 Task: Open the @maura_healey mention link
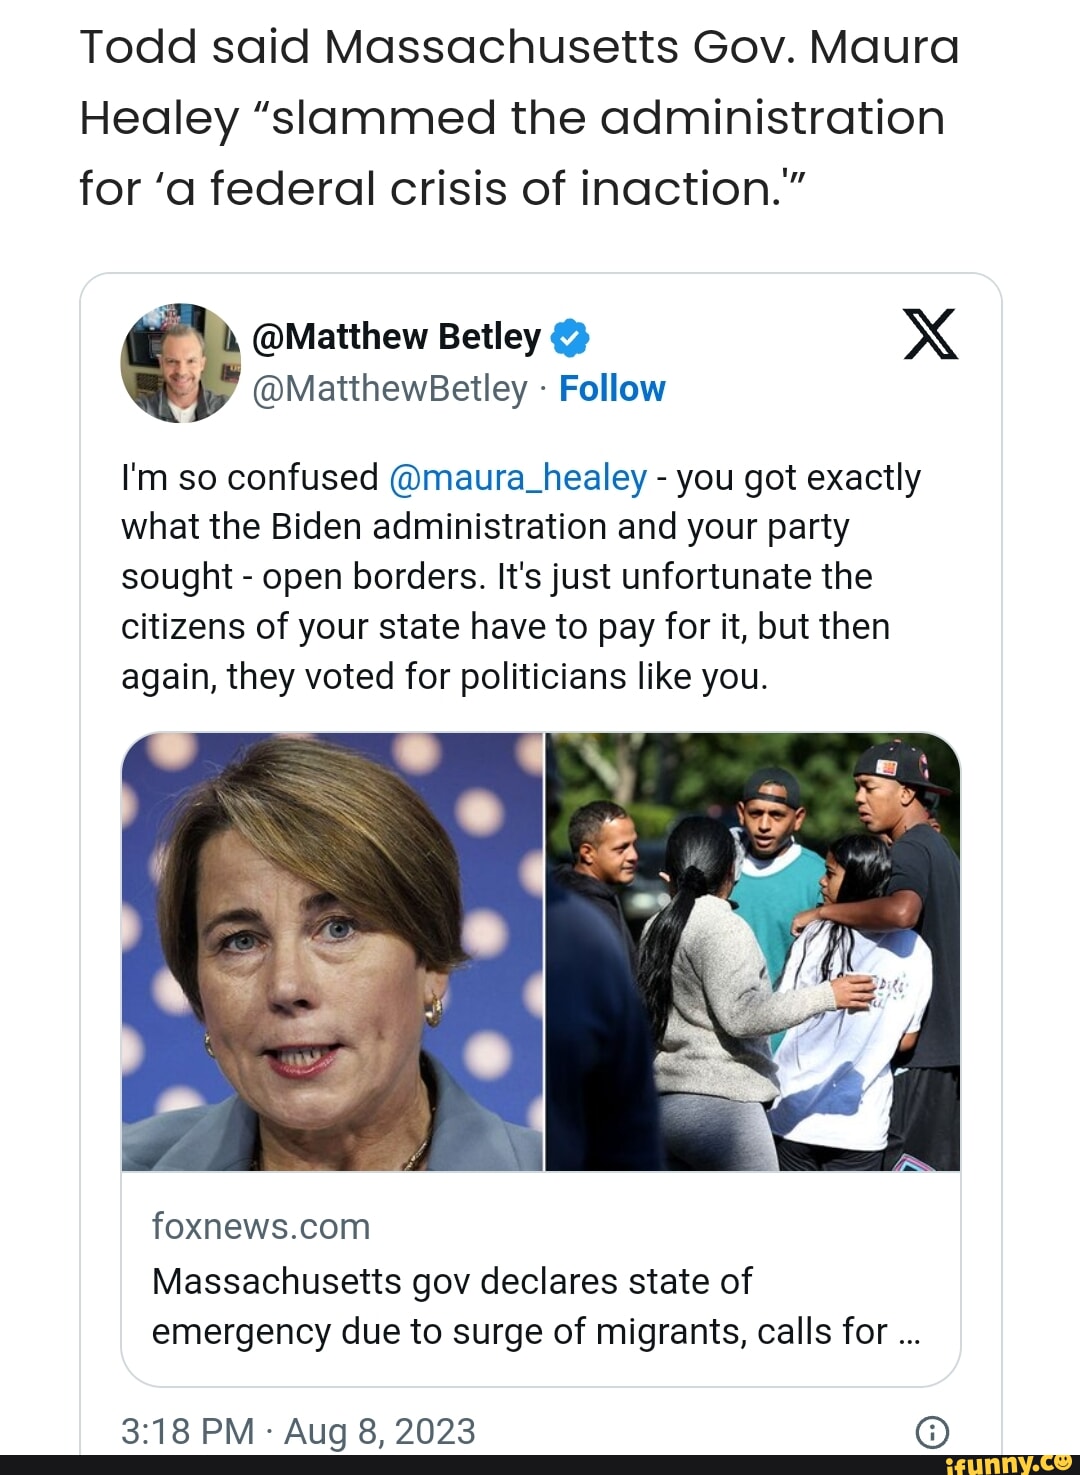517,478
